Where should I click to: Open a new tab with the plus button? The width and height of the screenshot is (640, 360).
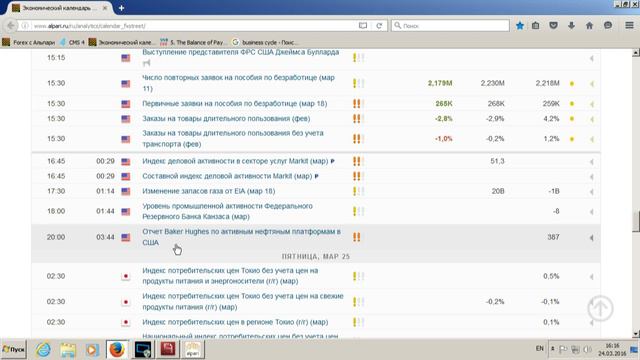[x=121, y=8]
